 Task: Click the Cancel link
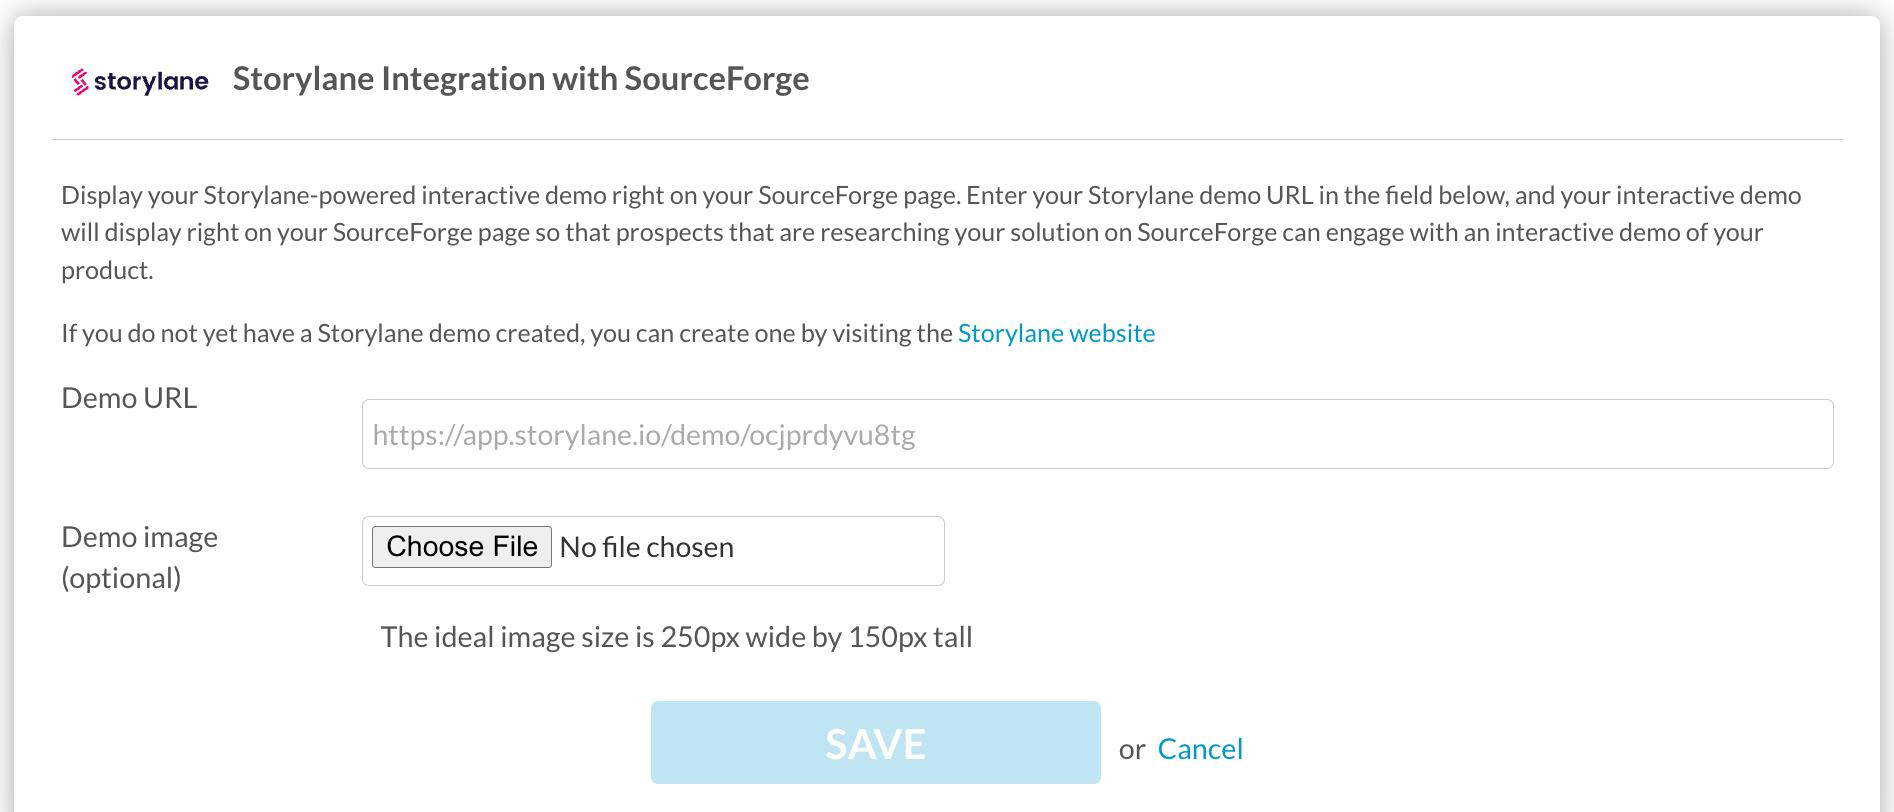[1199, 749]
